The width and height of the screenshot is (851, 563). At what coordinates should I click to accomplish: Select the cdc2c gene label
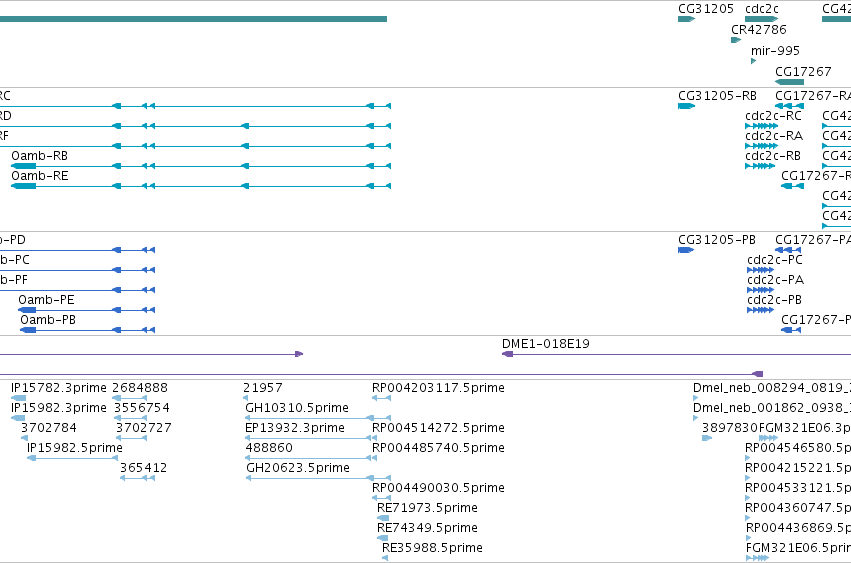coord(761,9)
